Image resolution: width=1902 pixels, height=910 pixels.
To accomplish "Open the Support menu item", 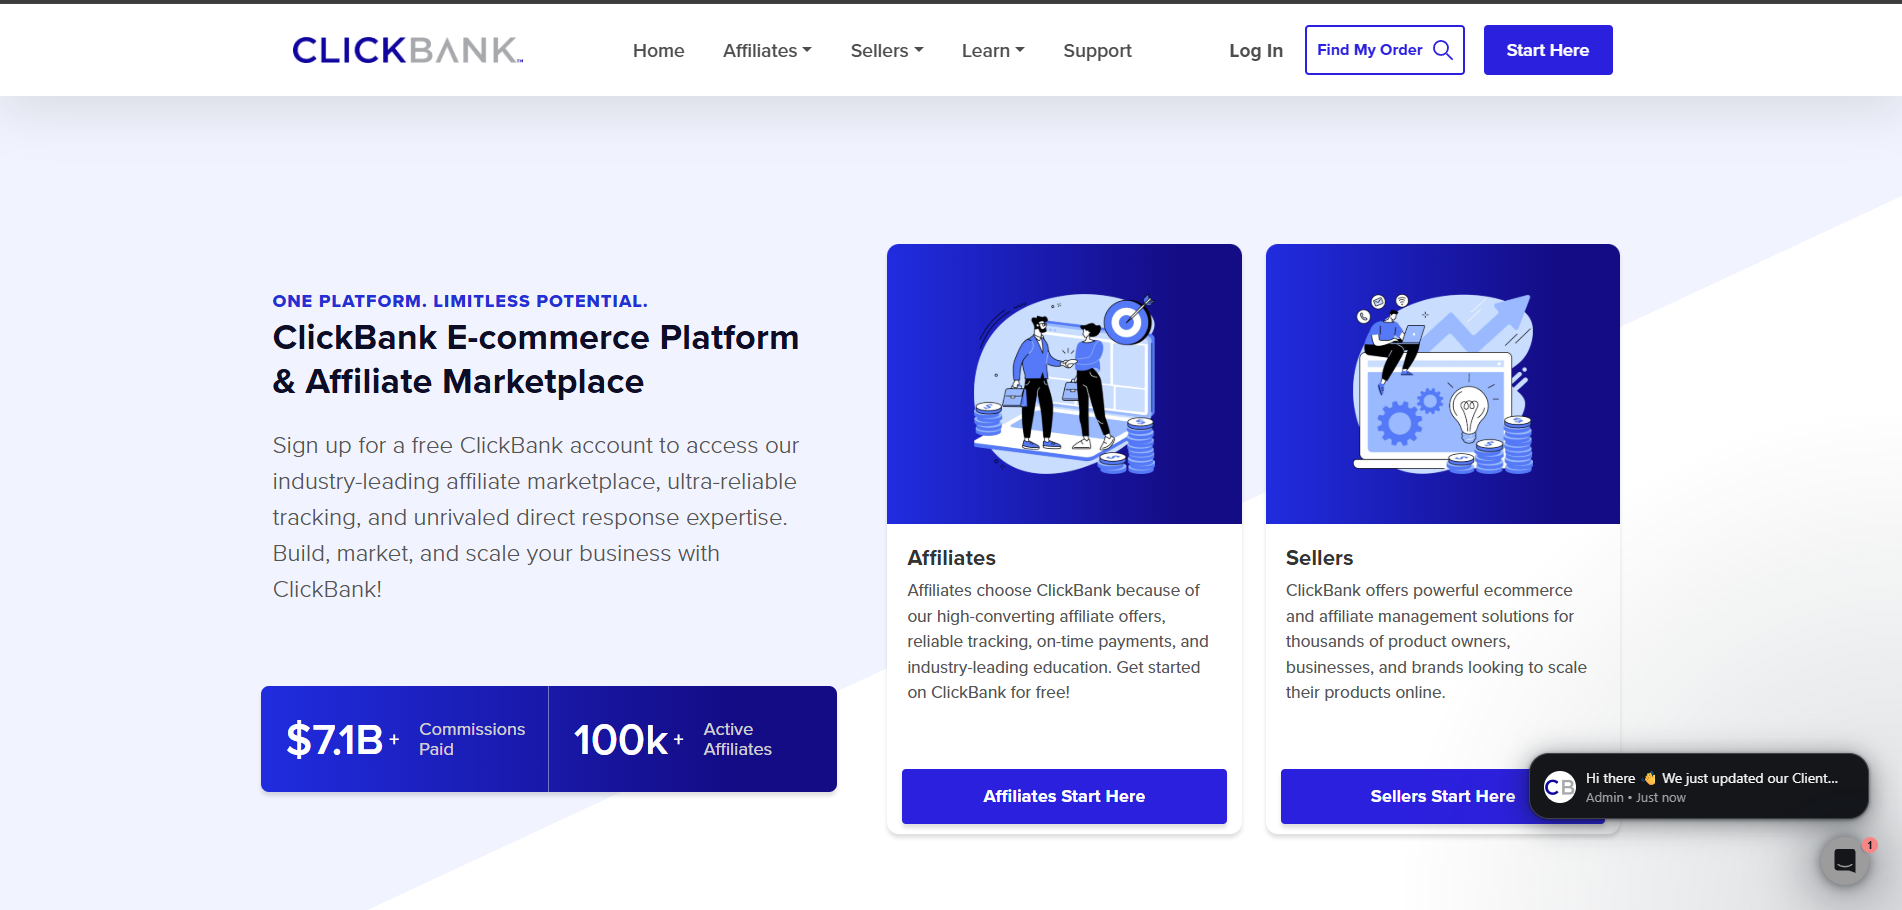I will [1097, 50].
